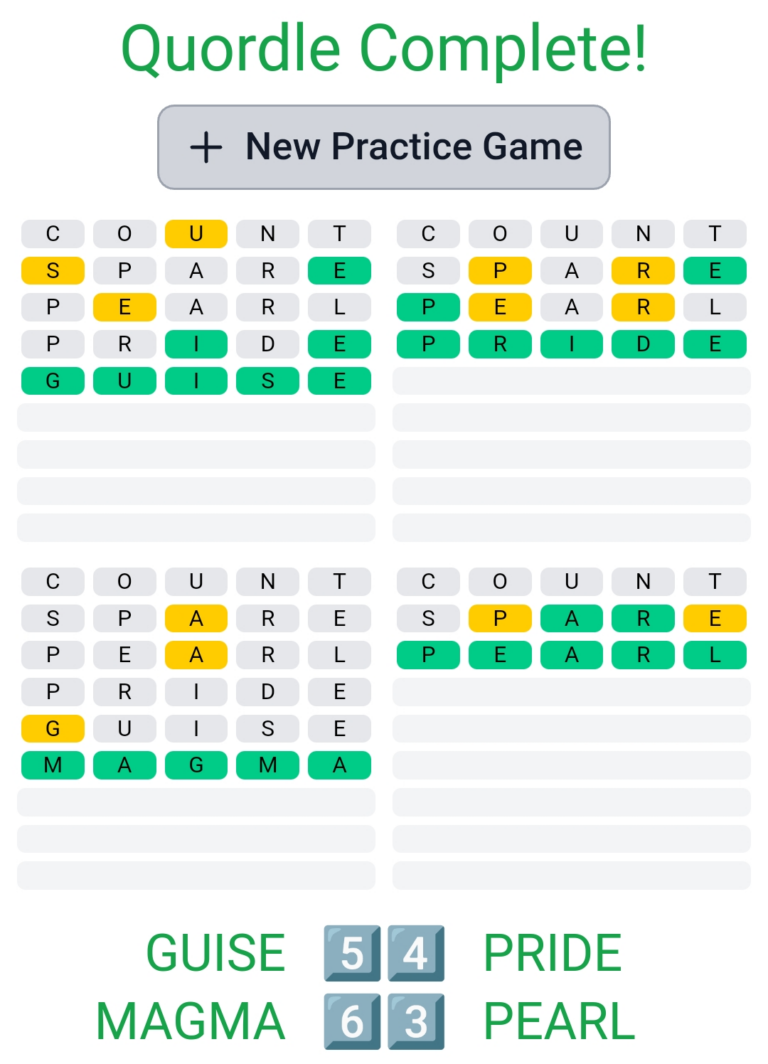This screenshot has height=1064, width=768.
Task: Click yellow S tile in top-left board
Action: 52,271
